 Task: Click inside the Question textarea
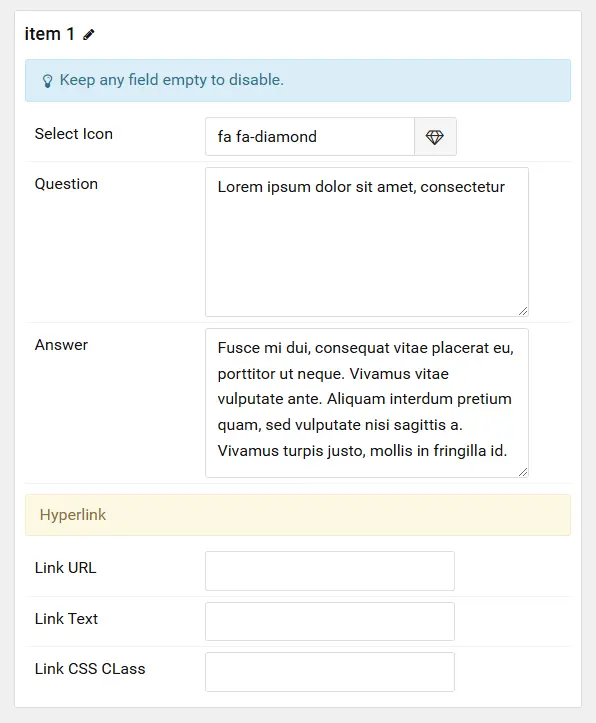pos(367,242)
